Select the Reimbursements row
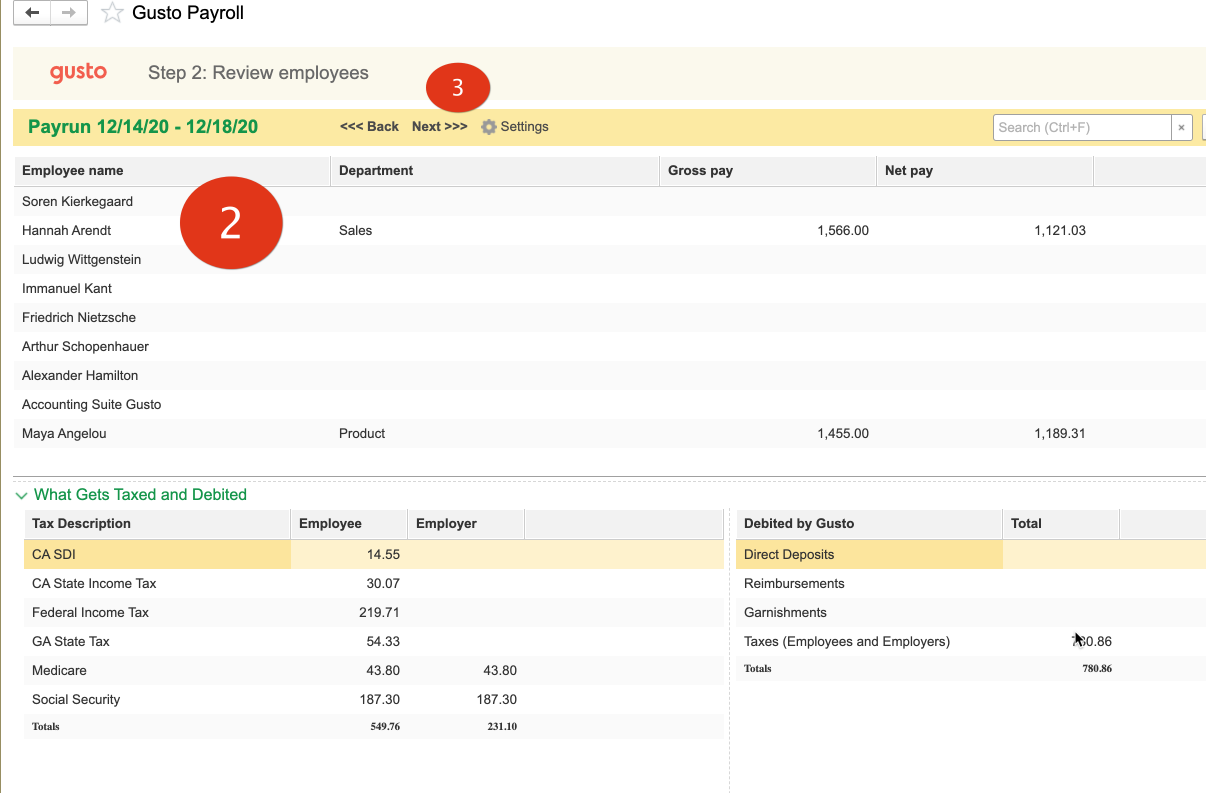Viewport: 1206px width, 793px height. [971, 583]
